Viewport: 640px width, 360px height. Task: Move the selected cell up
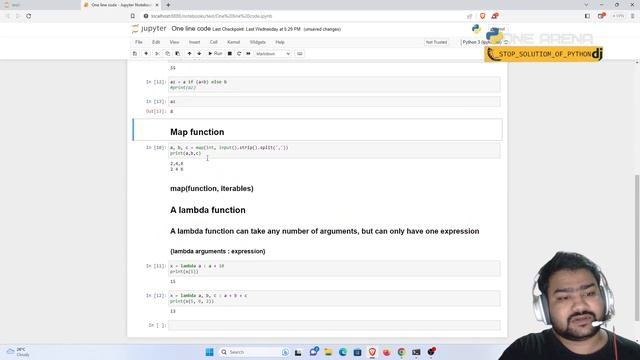click(189, 53)
